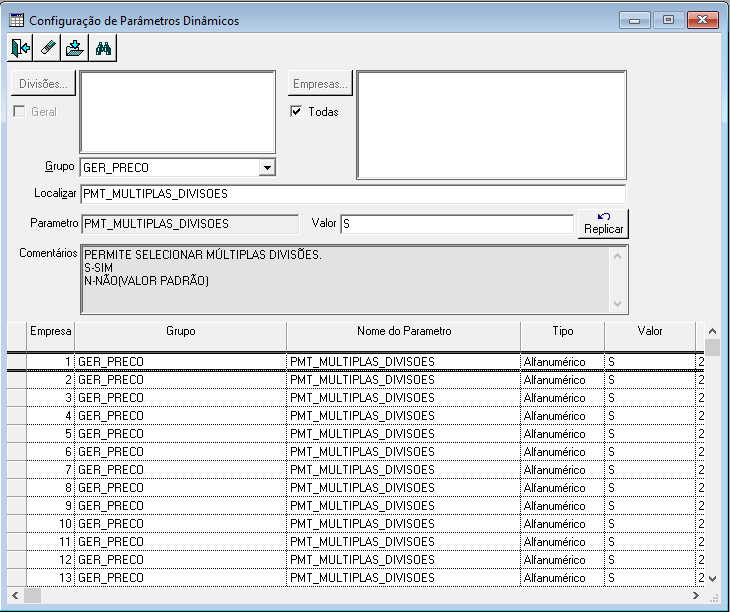Viewport: 730px width, 612px height.
Task: Select PMT_MULTIPLAS_DIVISOES cell in Empresa 3 row
Action: (x=404, y=398)
